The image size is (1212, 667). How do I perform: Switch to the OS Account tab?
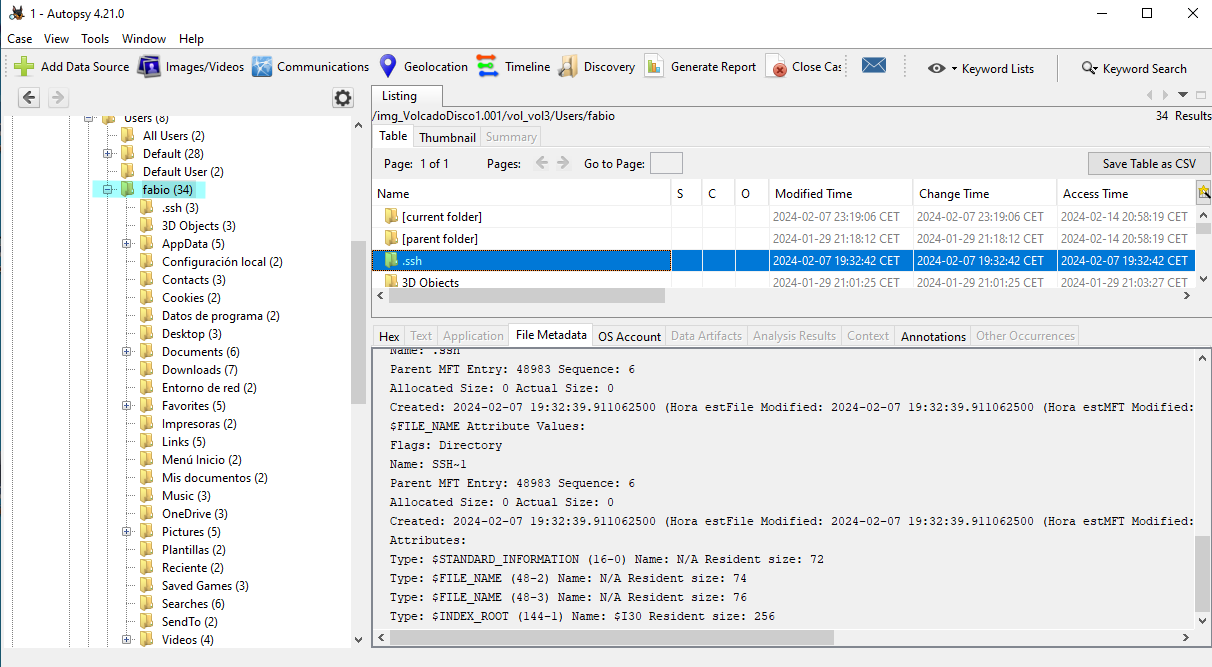click(x=629, y=336)
